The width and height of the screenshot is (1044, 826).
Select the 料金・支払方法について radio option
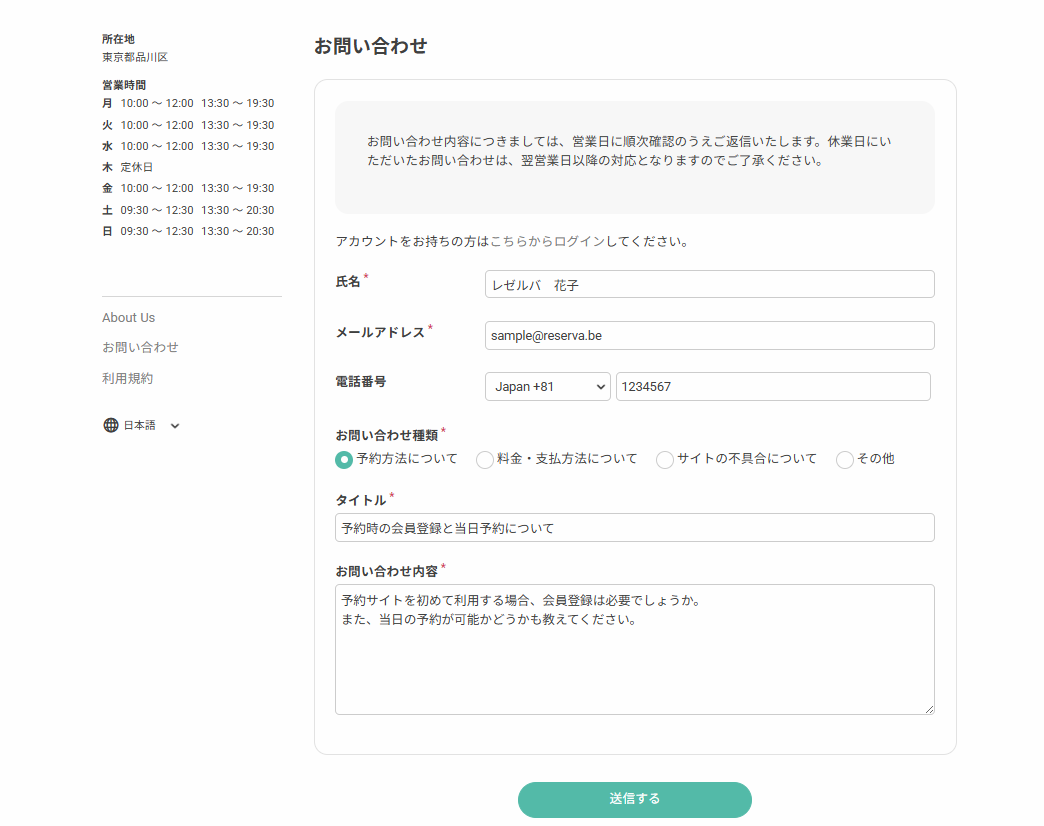tap(484, 460)
